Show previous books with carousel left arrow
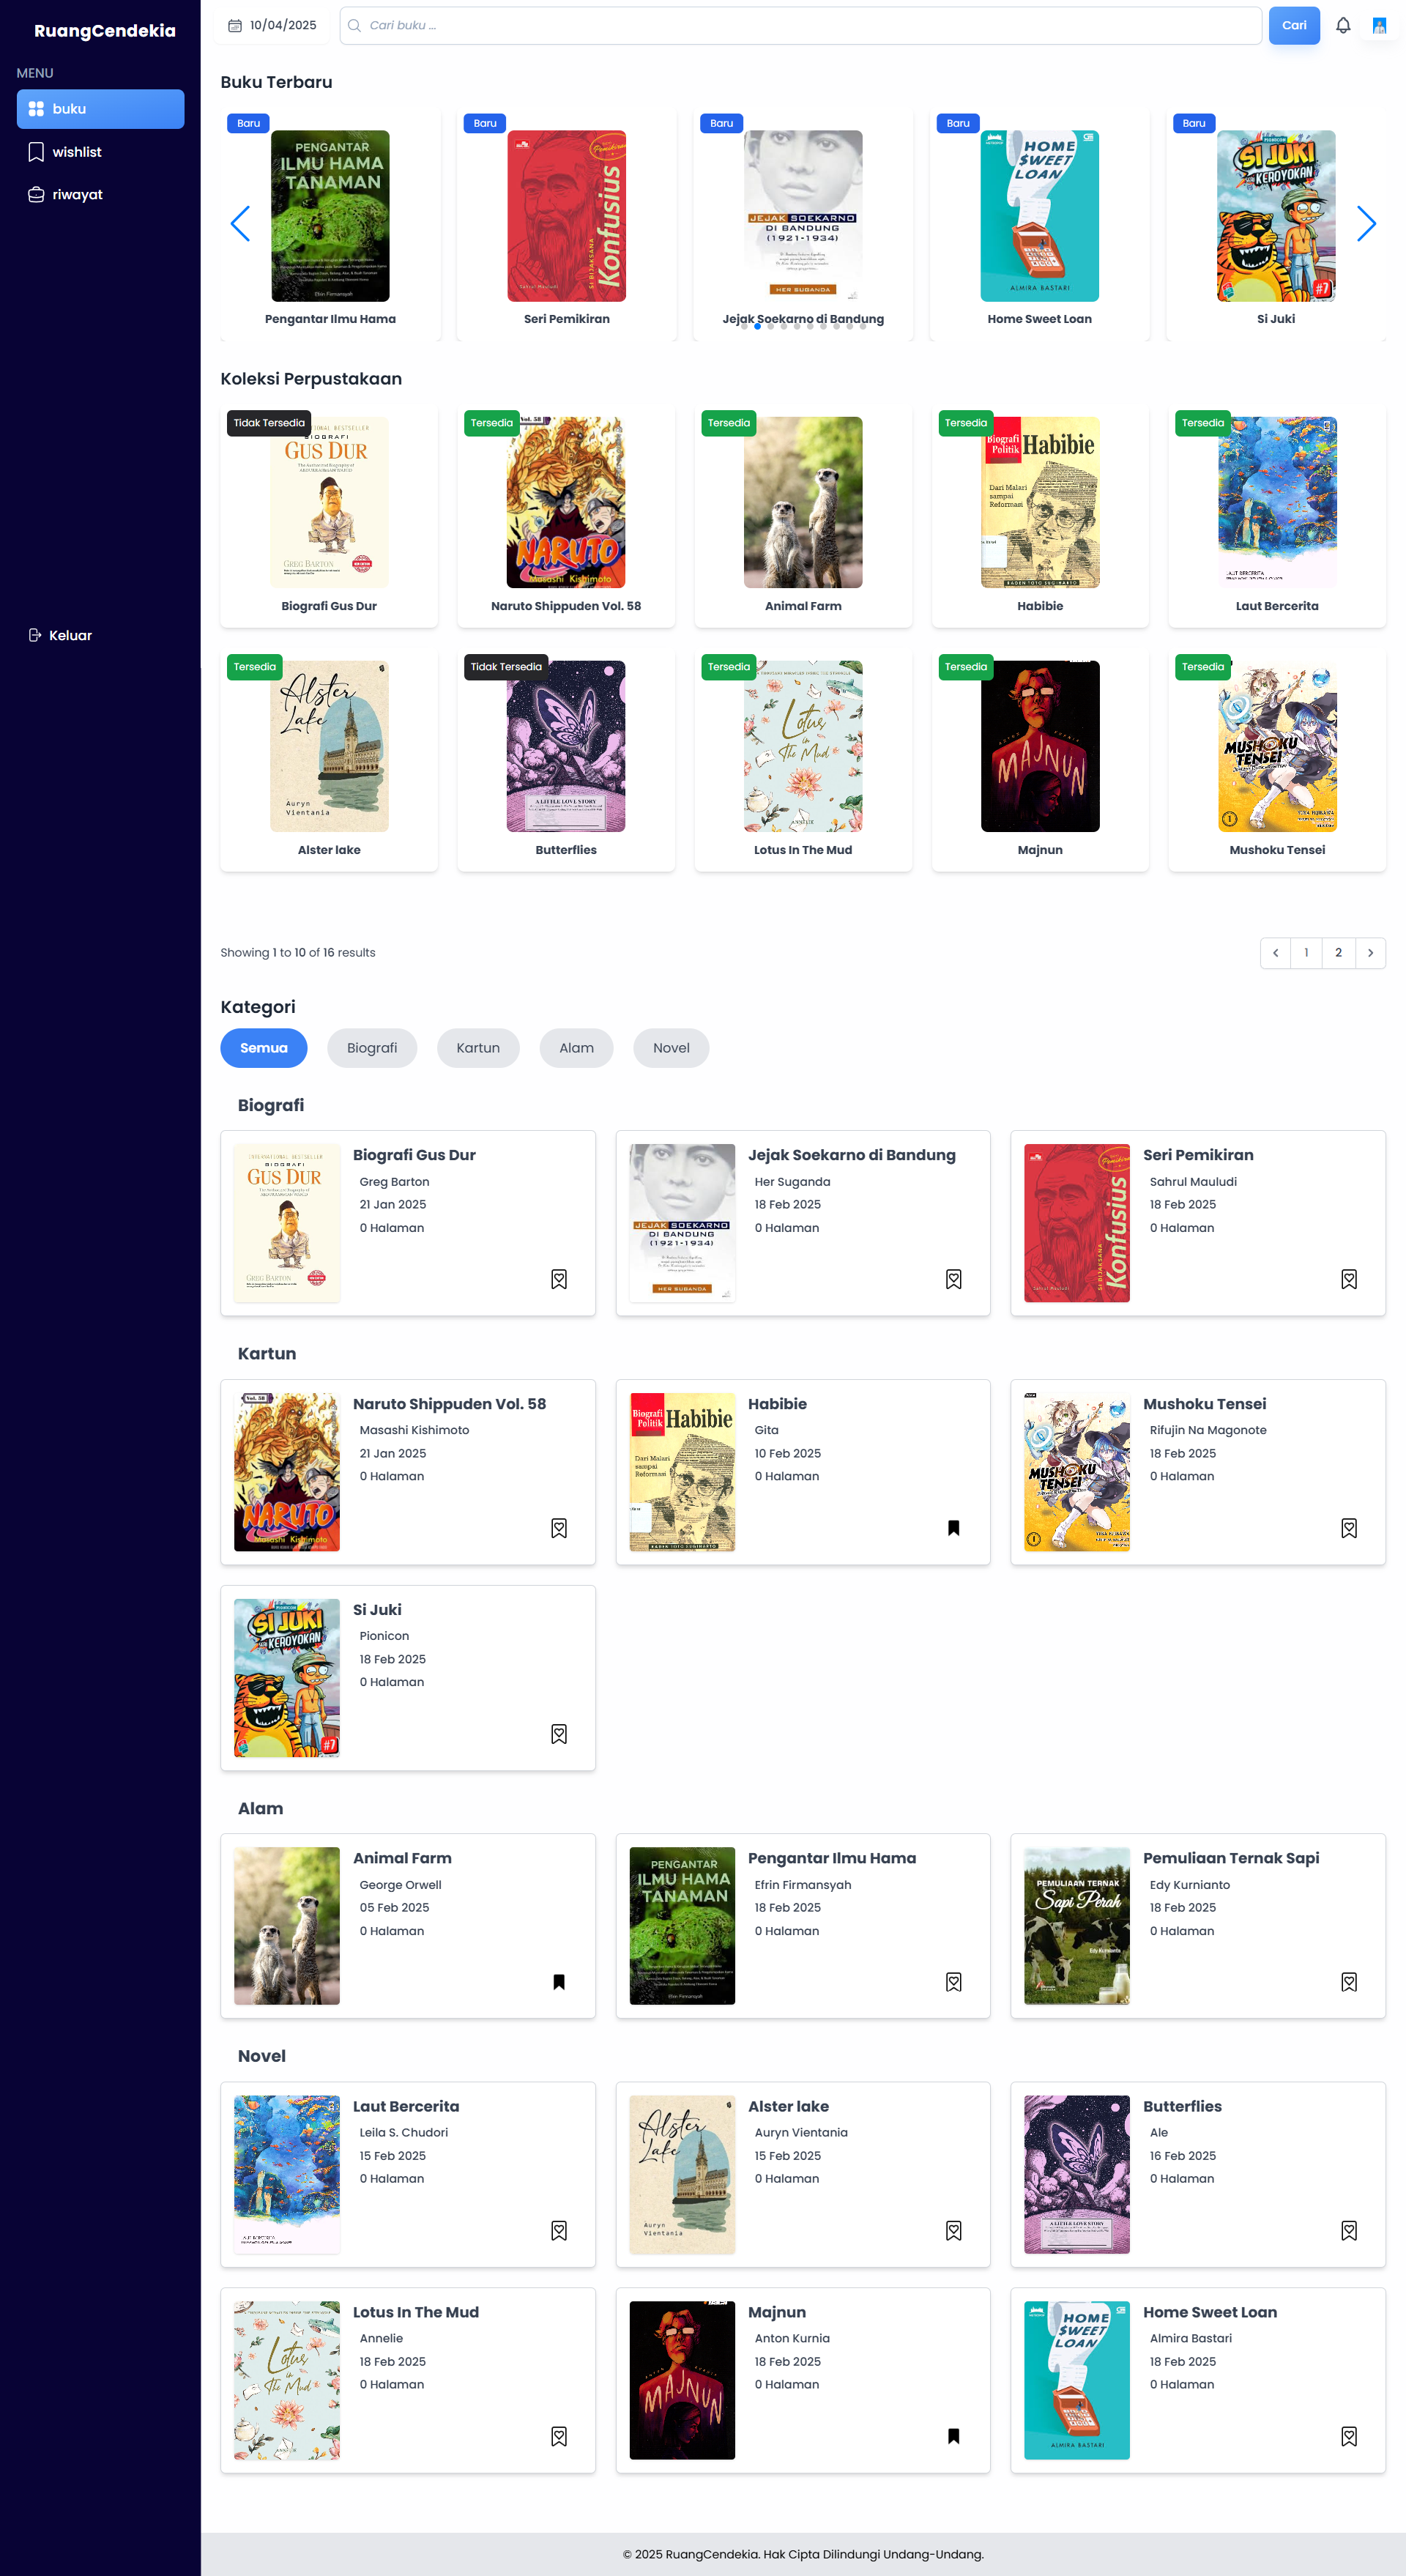Image resolution: width=1406 pixels, height=2576 pixels. tap(240, 224)
